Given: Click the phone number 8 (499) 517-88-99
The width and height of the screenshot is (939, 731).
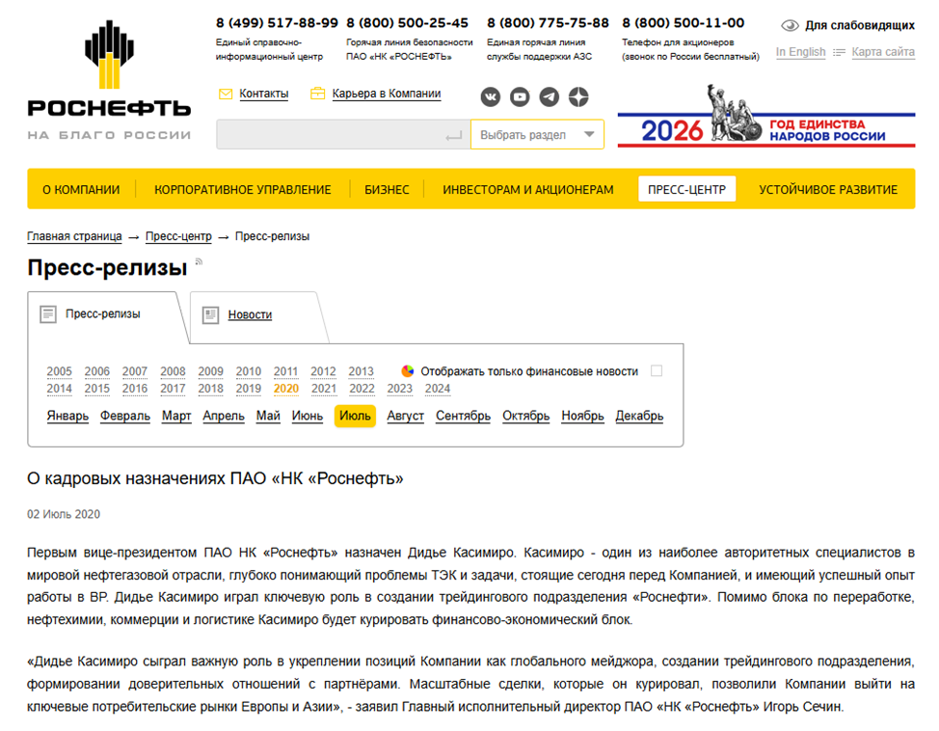Looking at the screenshot, I should click(277, 23).
